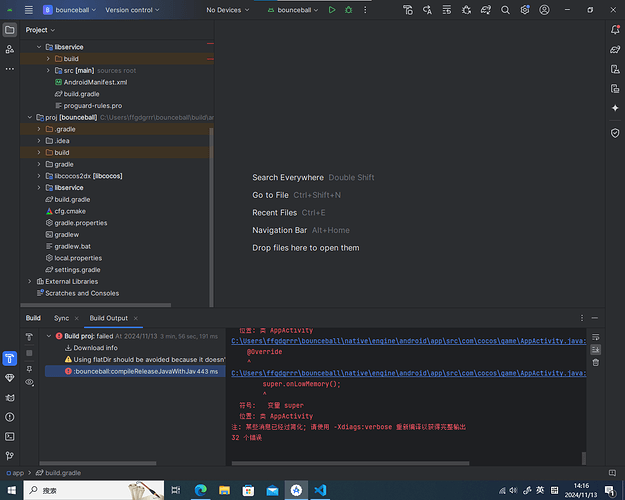Minimize the Build tool window

(595, 318)
